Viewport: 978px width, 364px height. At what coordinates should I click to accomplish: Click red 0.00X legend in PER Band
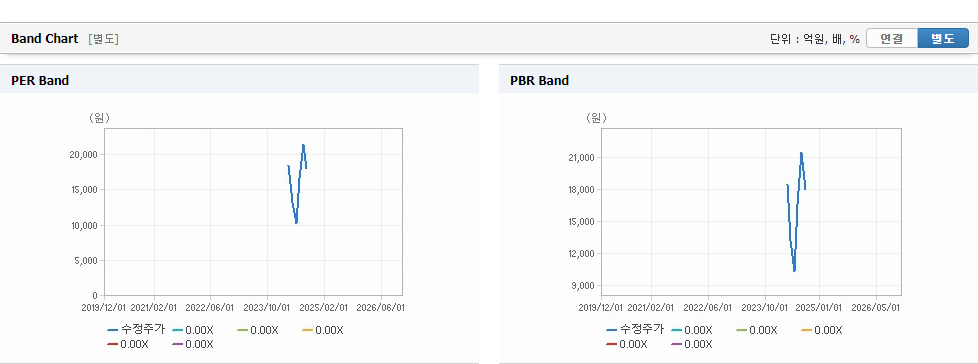[128, 344]
